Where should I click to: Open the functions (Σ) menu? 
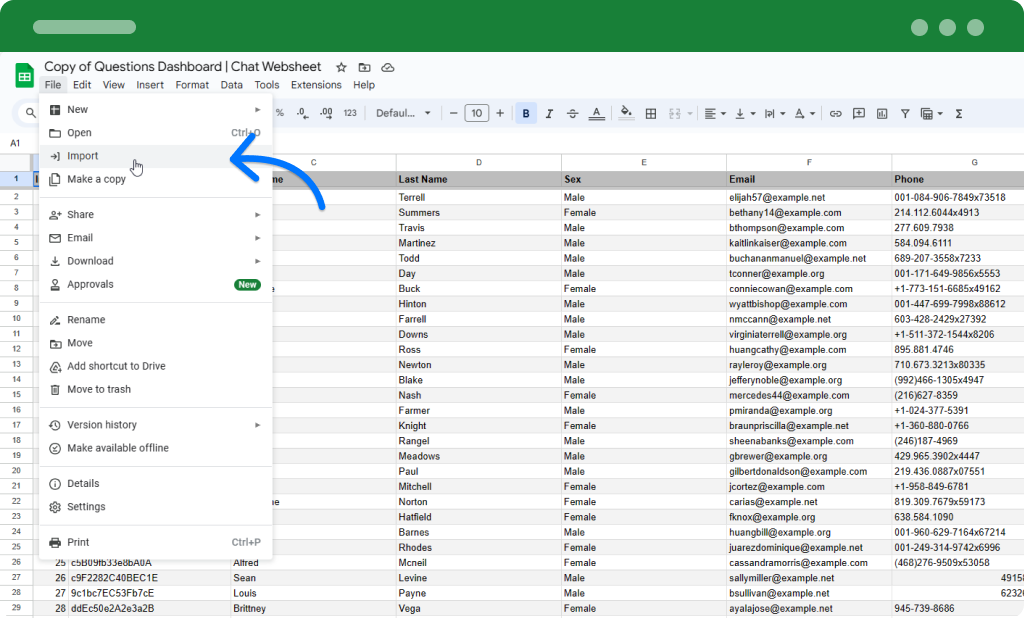(958, 113)
